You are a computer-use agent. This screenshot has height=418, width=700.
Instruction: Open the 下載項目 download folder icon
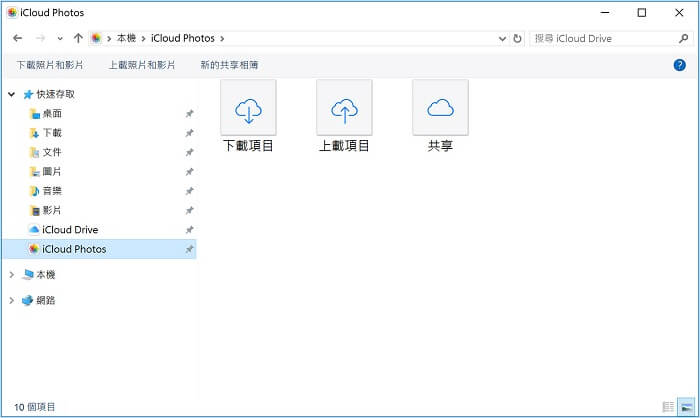[x=248, y=108]
